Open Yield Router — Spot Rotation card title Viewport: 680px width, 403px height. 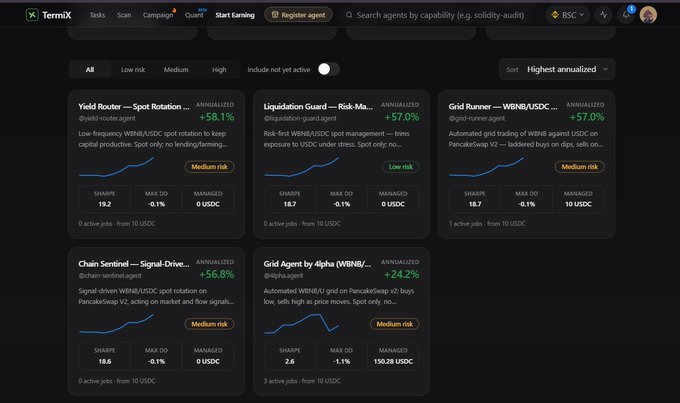pos(134,106)
